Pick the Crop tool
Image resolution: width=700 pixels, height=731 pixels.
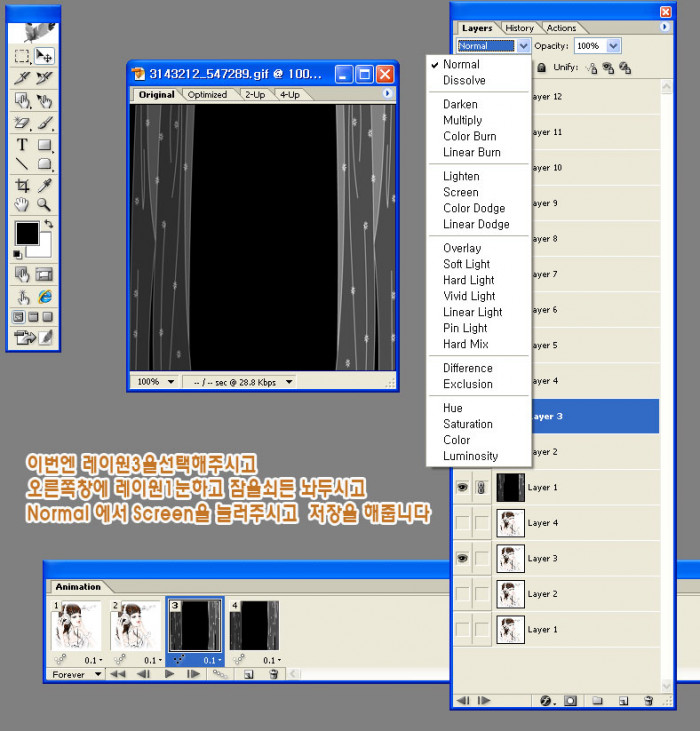click(x=22, y=186)
